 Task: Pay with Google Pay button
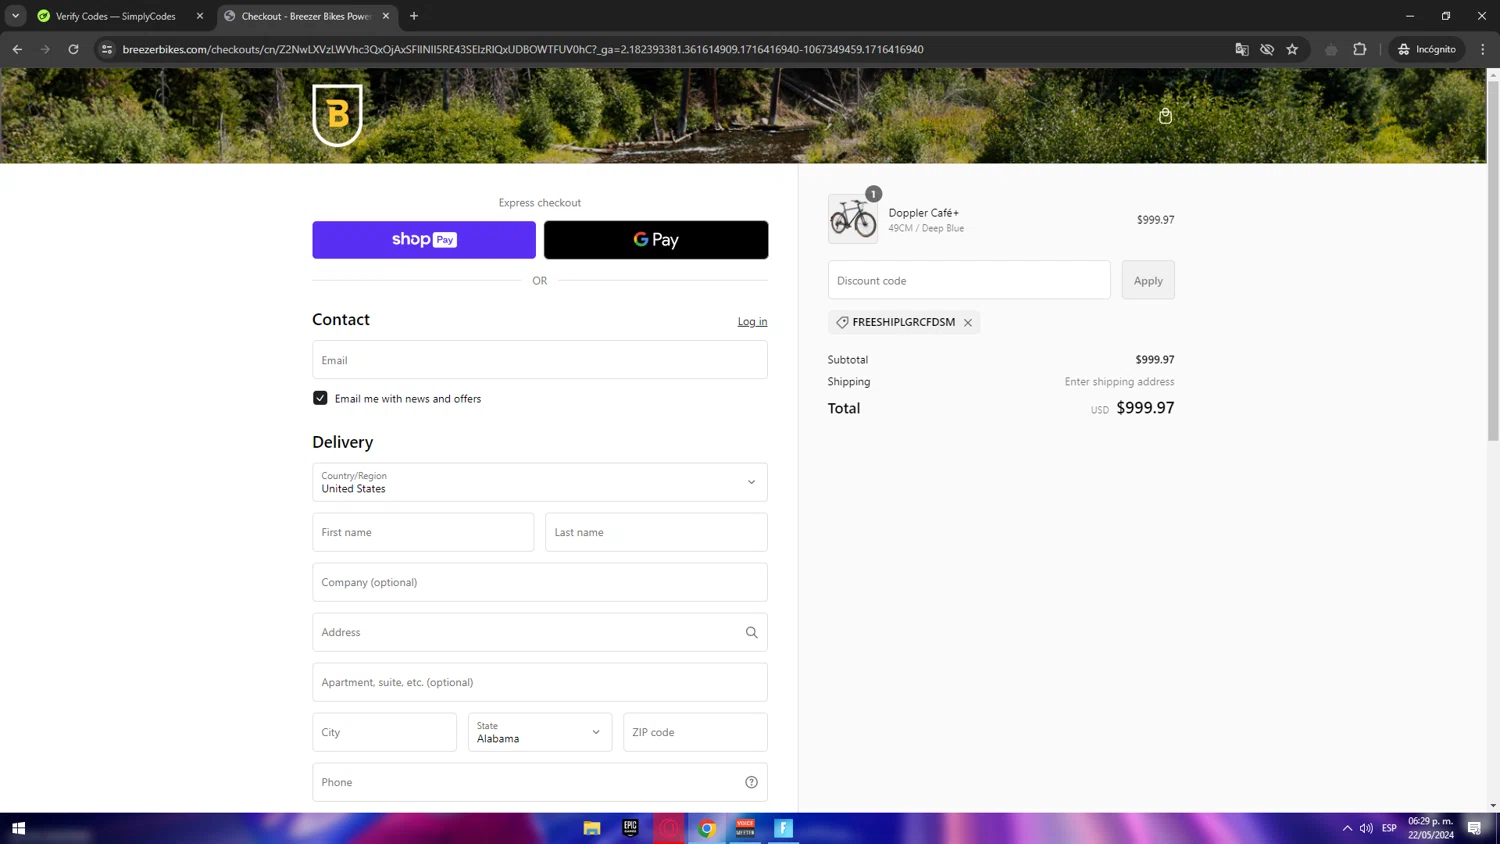coord(656,240)
